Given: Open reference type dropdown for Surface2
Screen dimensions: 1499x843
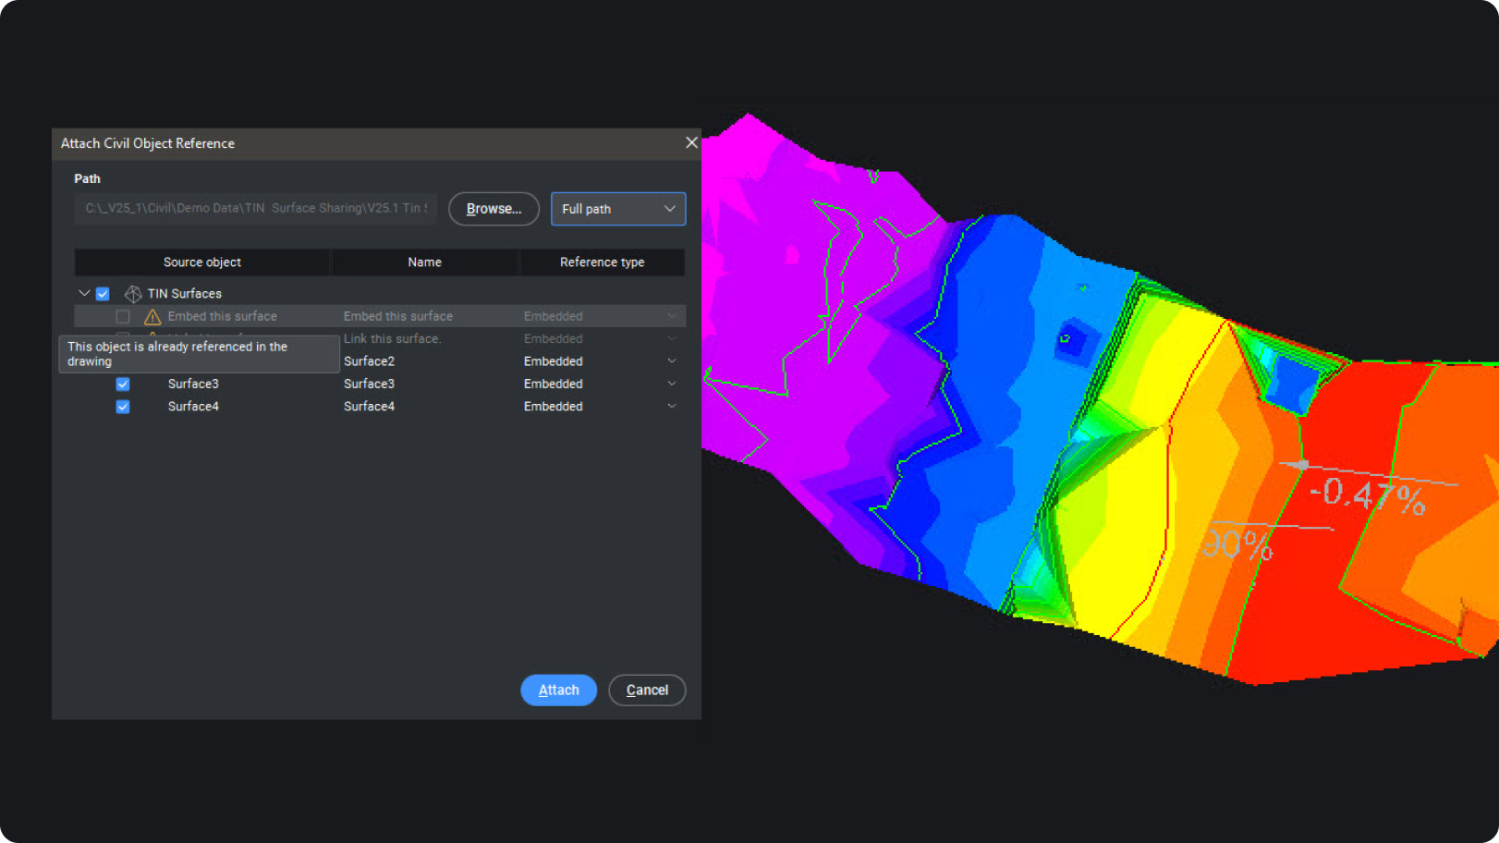Looking at the screenshot, I should pos(671,361).
